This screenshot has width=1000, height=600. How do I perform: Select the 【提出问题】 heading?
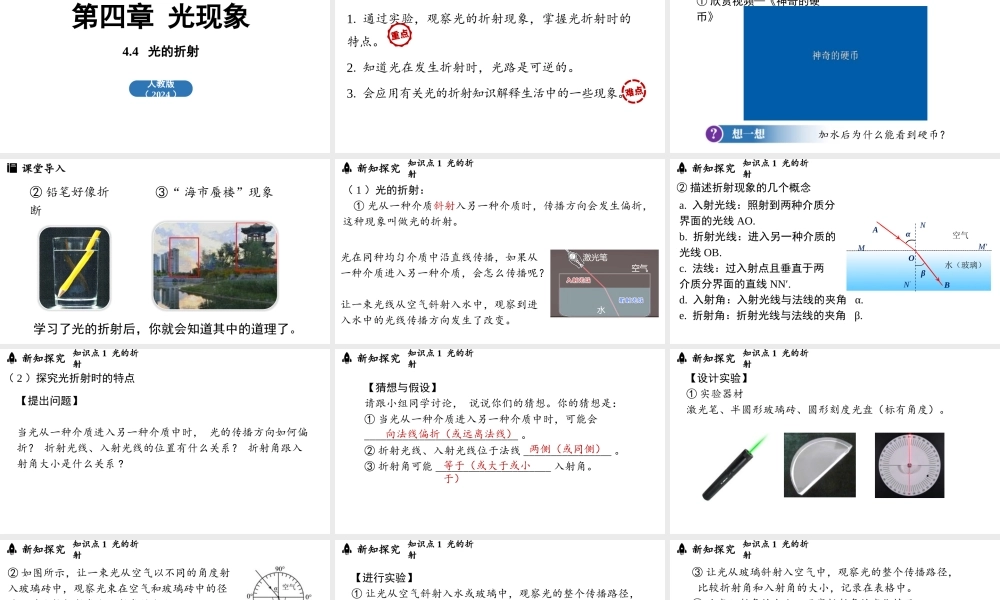(49, 401)
